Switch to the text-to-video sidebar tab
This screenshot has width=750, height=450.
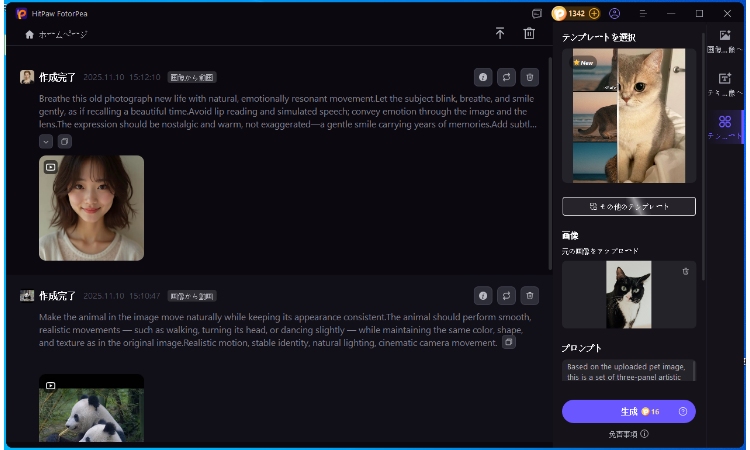coord(725,84)
